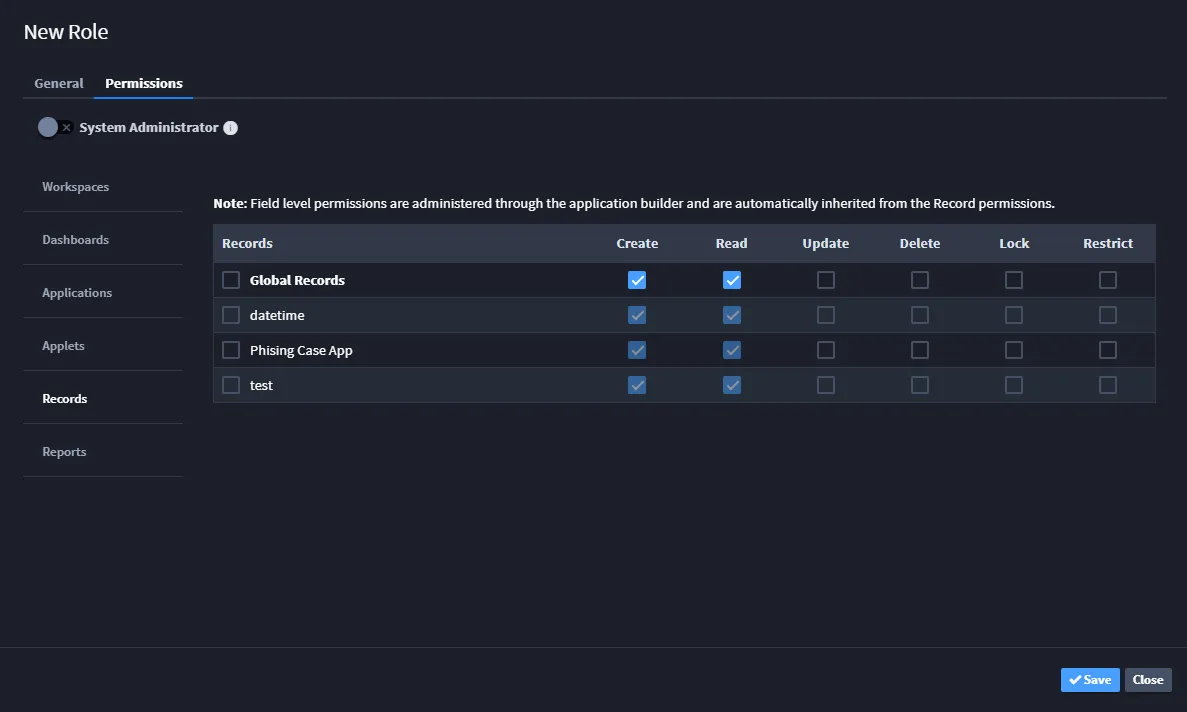
Task: Enable Update for Global Records
Action: click(826, 280)
